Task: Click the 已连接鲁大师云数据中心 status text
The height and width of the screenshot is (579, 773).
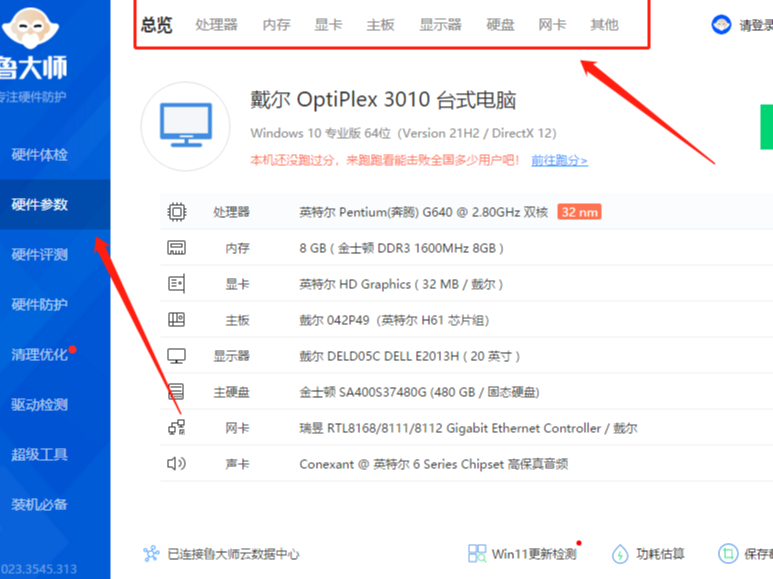Action: (x=233, y=554)
